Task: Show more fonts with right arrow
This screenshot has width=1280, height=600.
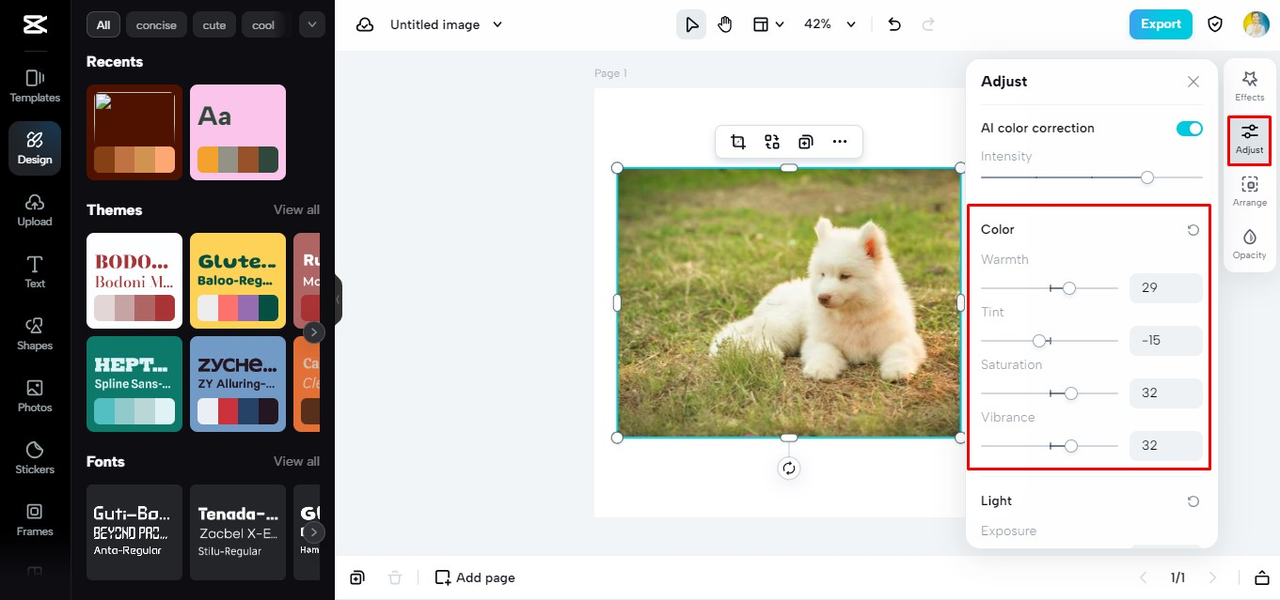Action: point(314,532)
